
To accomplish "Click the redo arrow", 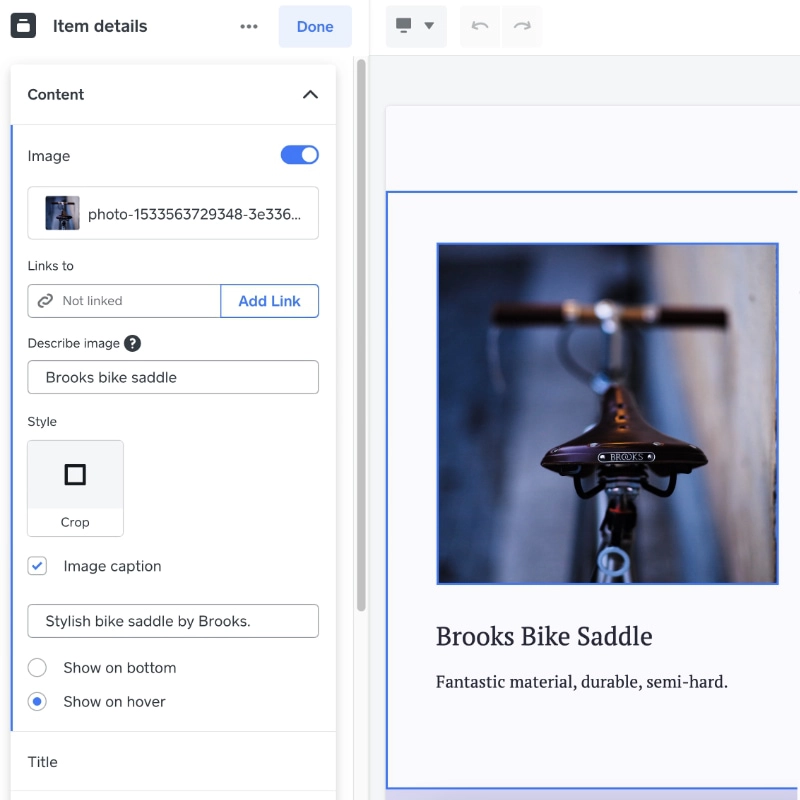I will 522,26.
